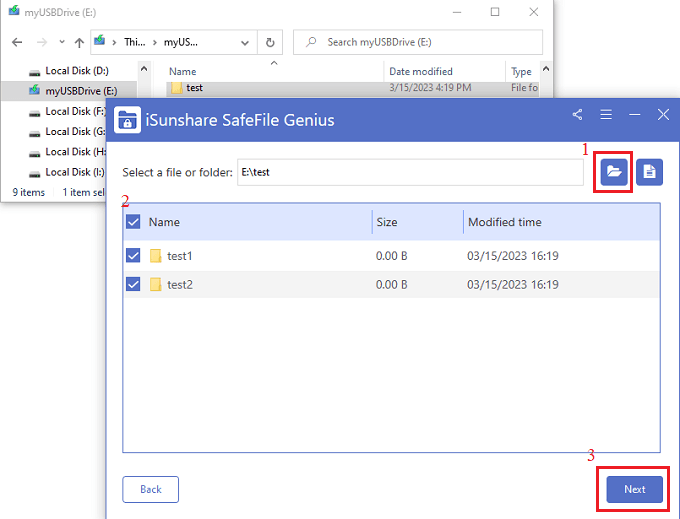
Task: Select Local Disk (H:) in navigation pane
Action: tap(75, 152)
